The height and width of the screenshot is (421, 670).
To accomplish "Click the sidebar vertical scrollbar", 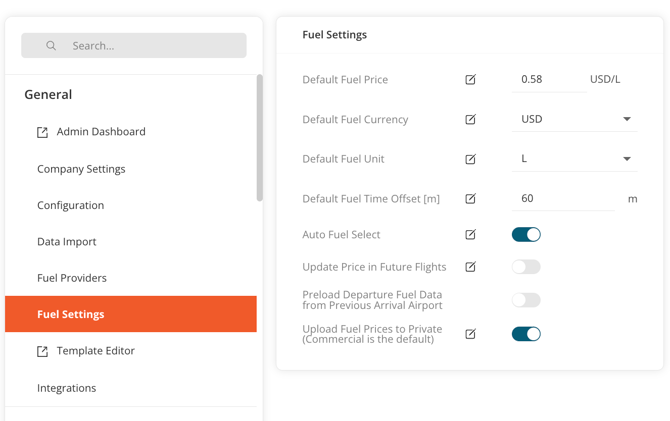I will click(260, 140).
